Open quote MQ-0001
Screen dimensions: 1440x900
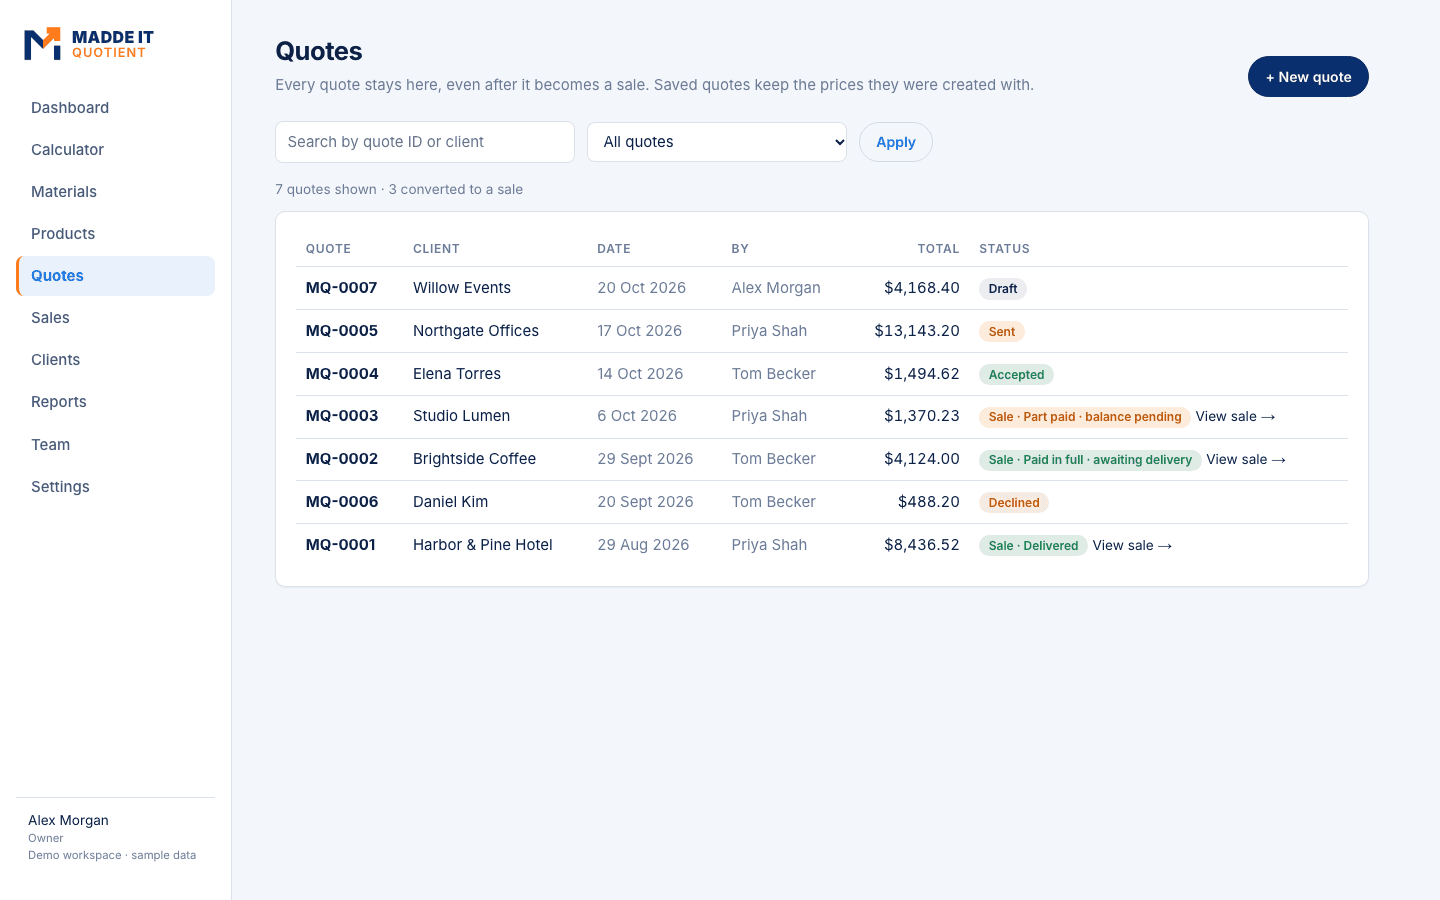[341, 545]
